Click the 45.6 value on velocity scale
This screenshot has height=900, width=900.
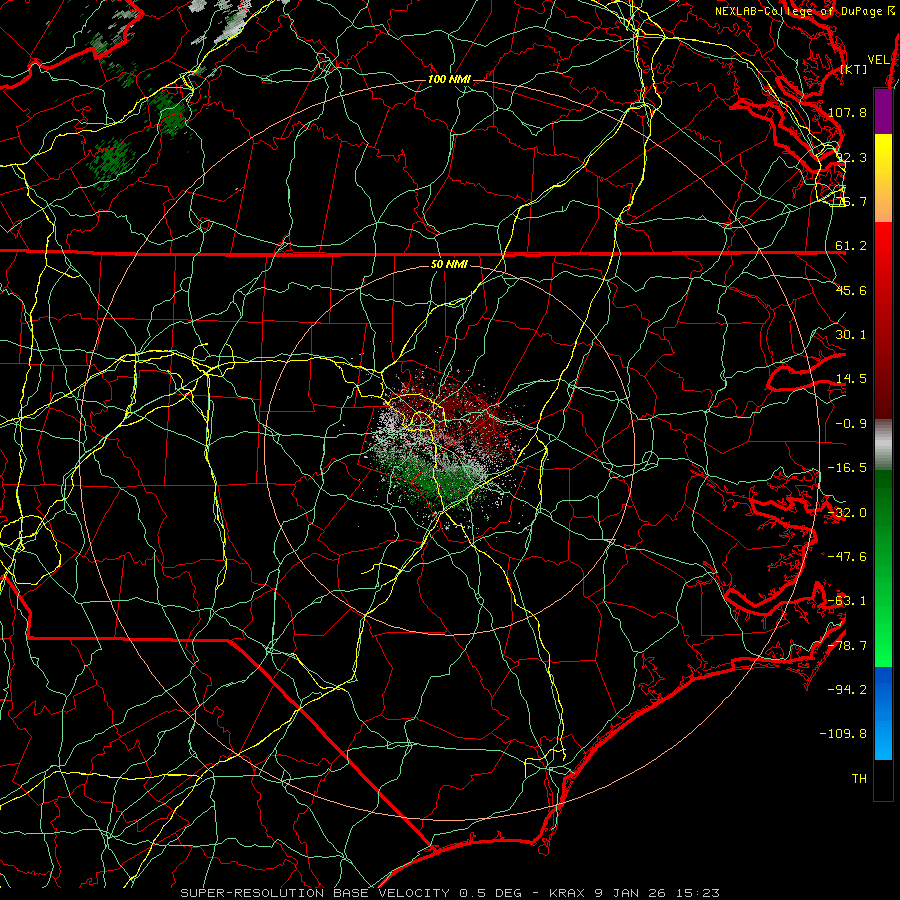tap(851, 290)
